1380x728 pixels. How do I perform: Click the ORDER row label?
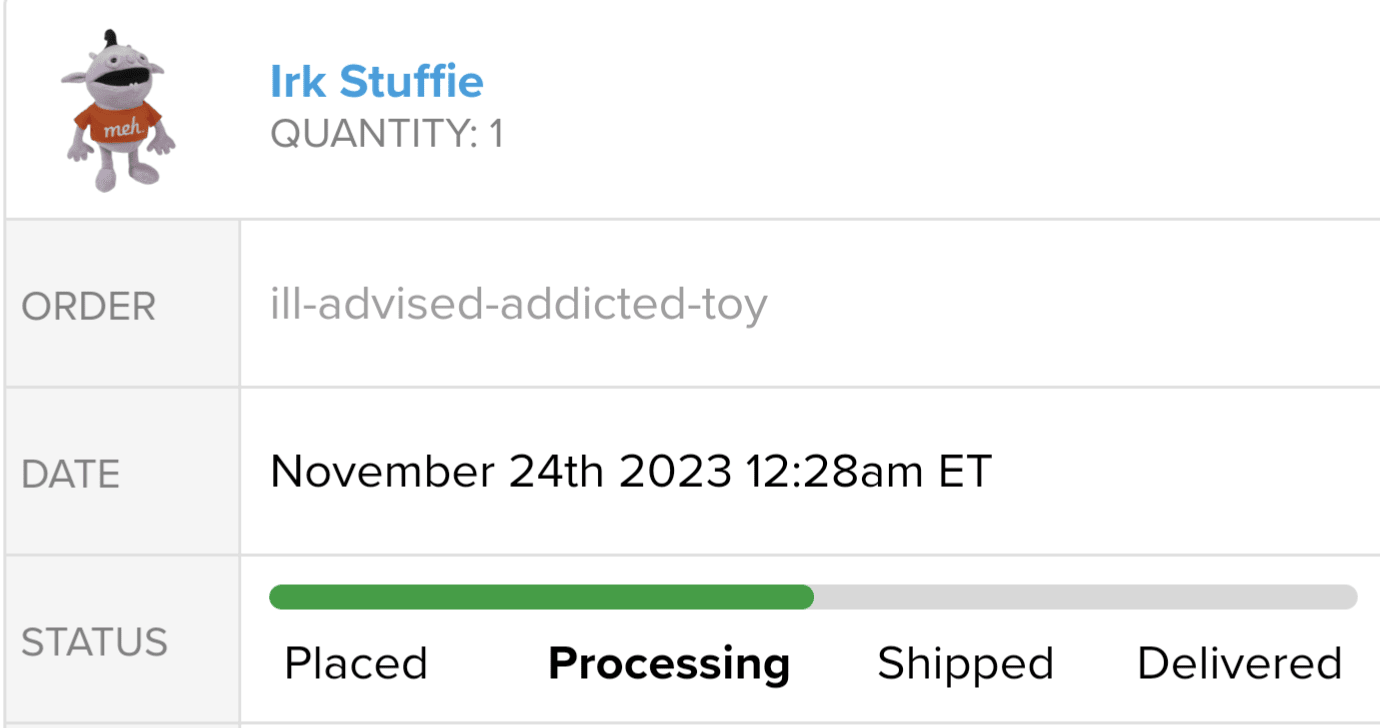89,306
